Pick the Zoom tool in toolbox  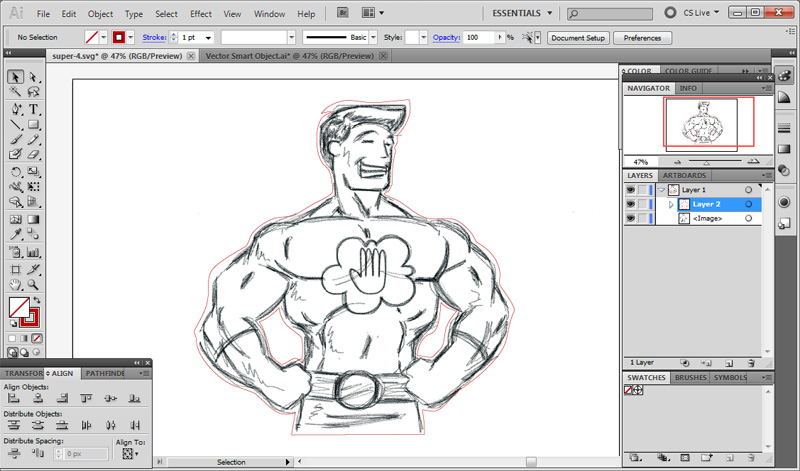coord(33,285)
